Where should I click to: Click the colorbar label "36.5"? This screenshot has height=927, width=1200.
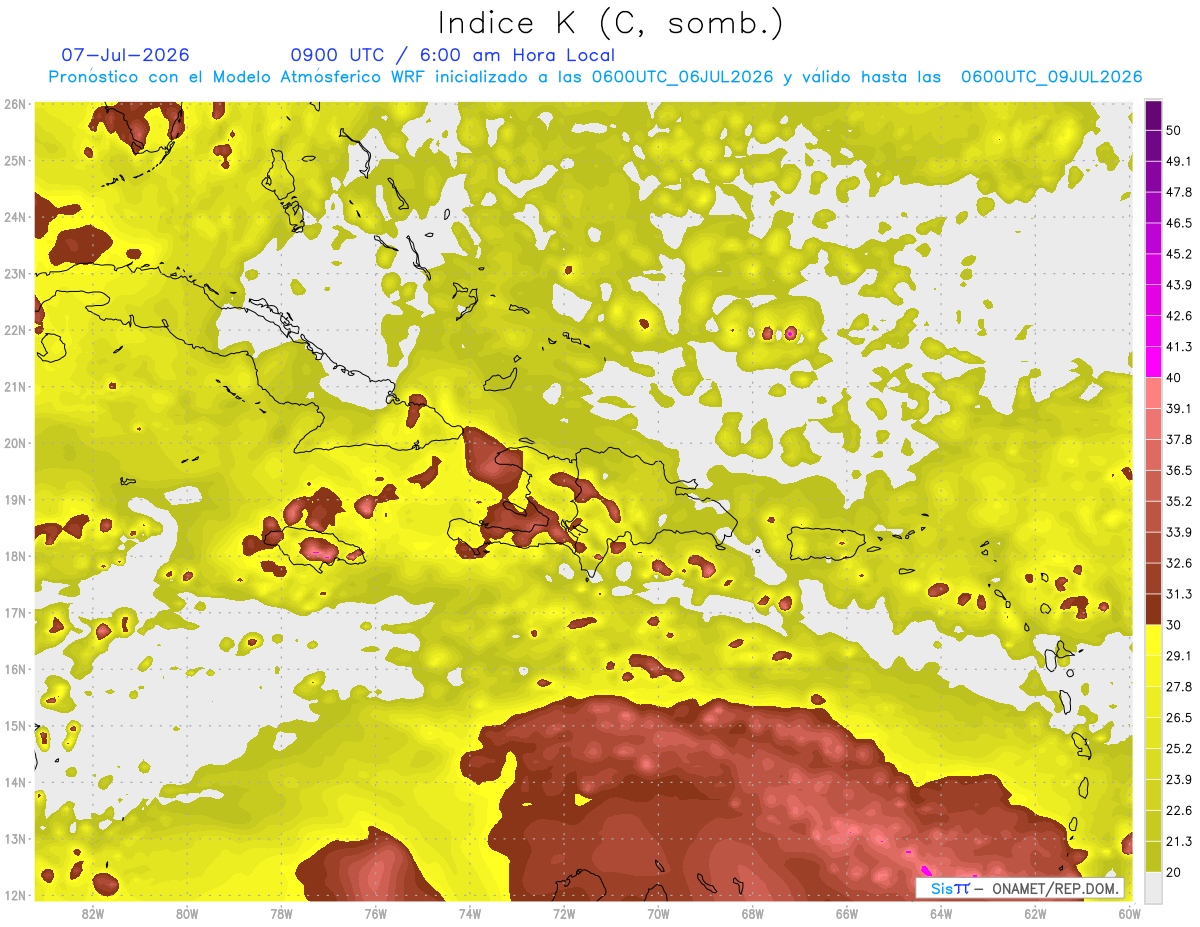[1179, 471]
